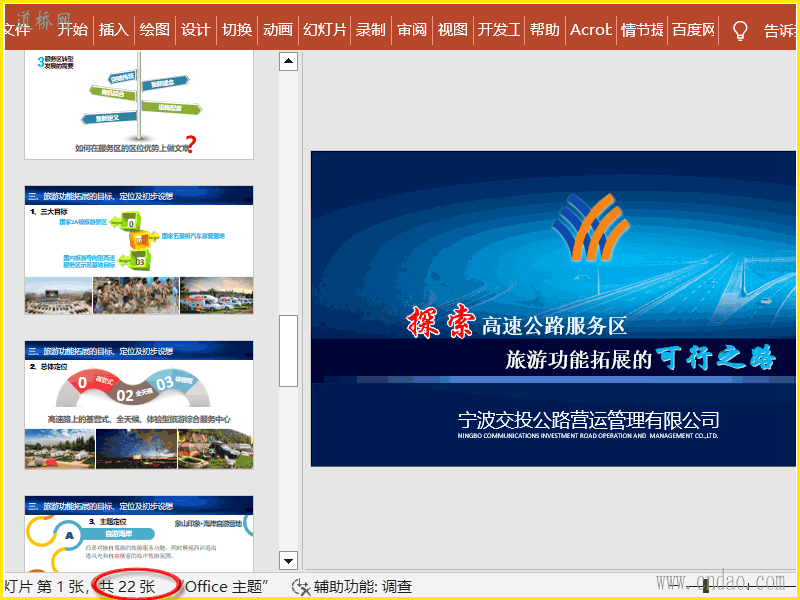Viewport: 800px width, 600px height.
Task: Select the 主题定位 slide thumbnail
Action: 139,534
